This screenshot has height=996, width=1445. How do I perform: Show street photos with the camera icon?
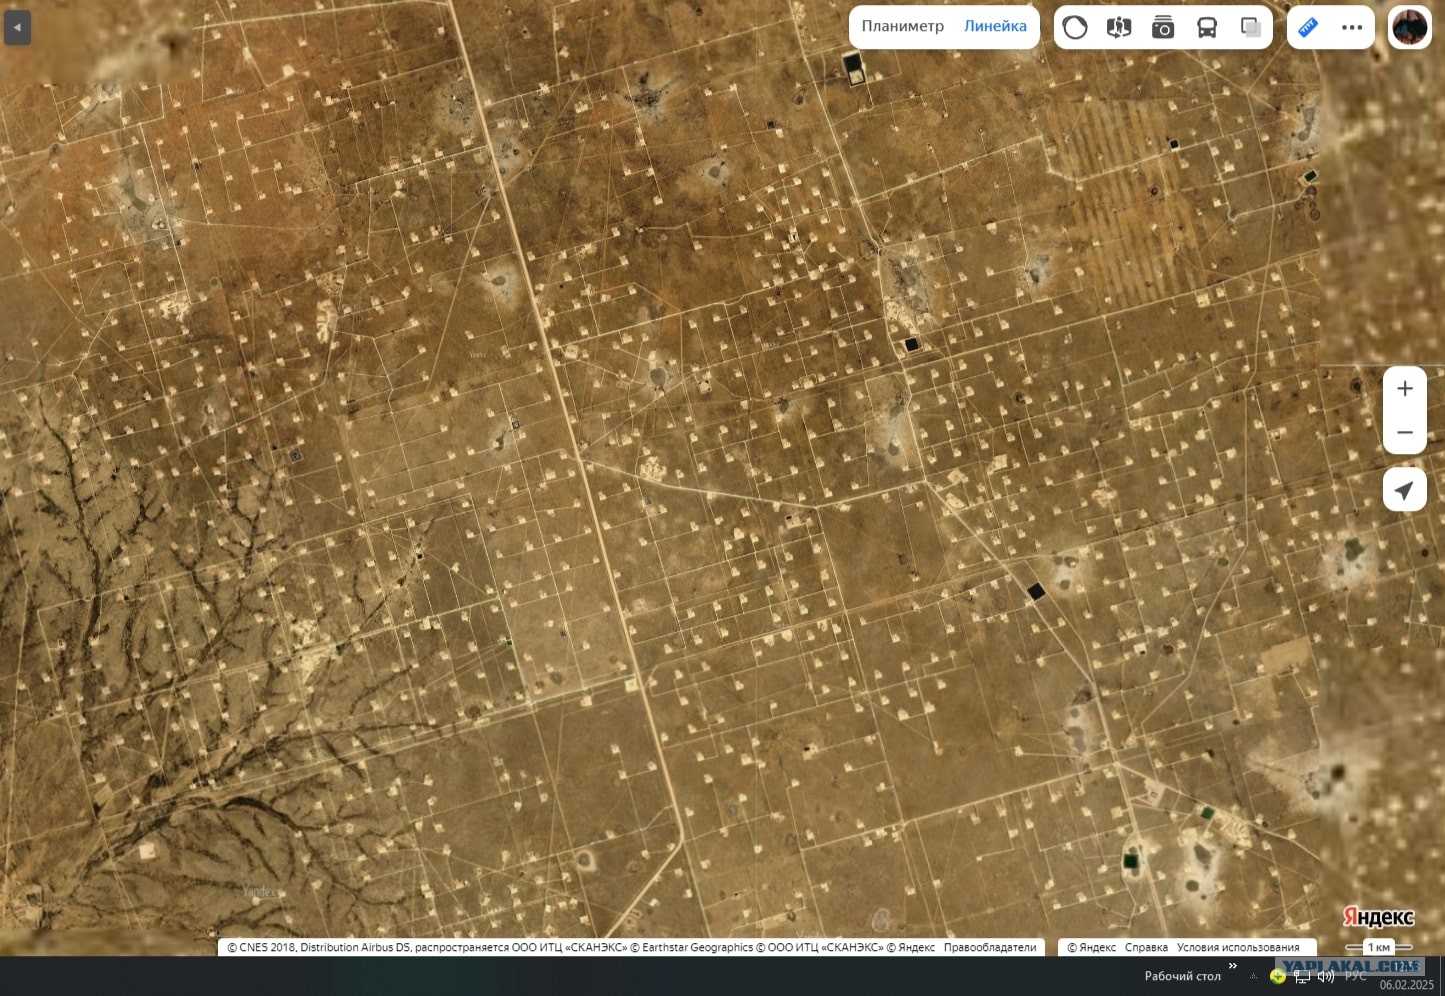(1163, 27)
